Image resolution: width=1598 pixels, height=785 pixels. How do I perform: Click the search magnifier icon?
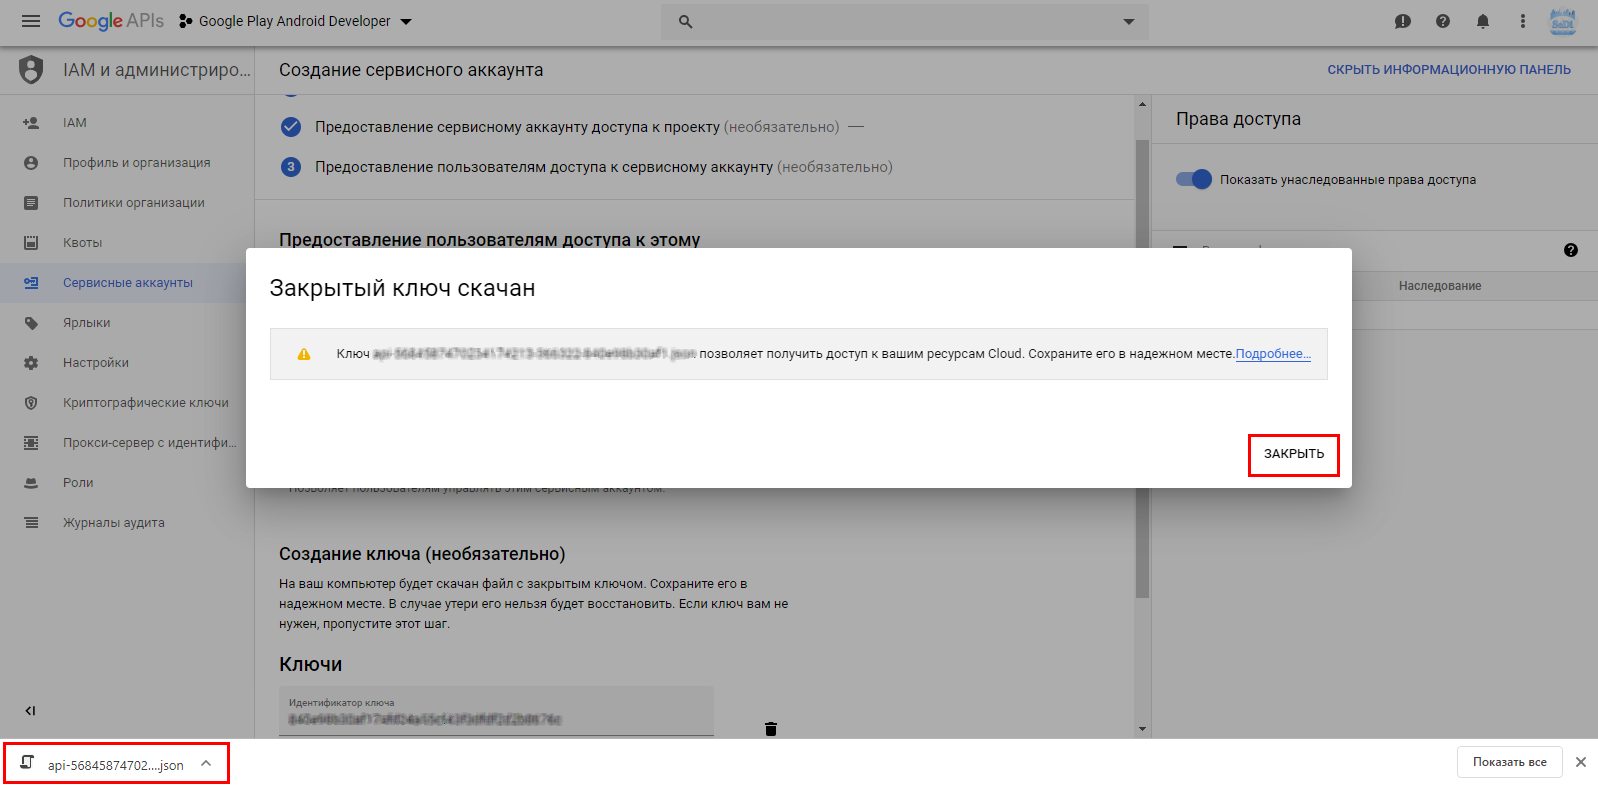tap(685, 21)
